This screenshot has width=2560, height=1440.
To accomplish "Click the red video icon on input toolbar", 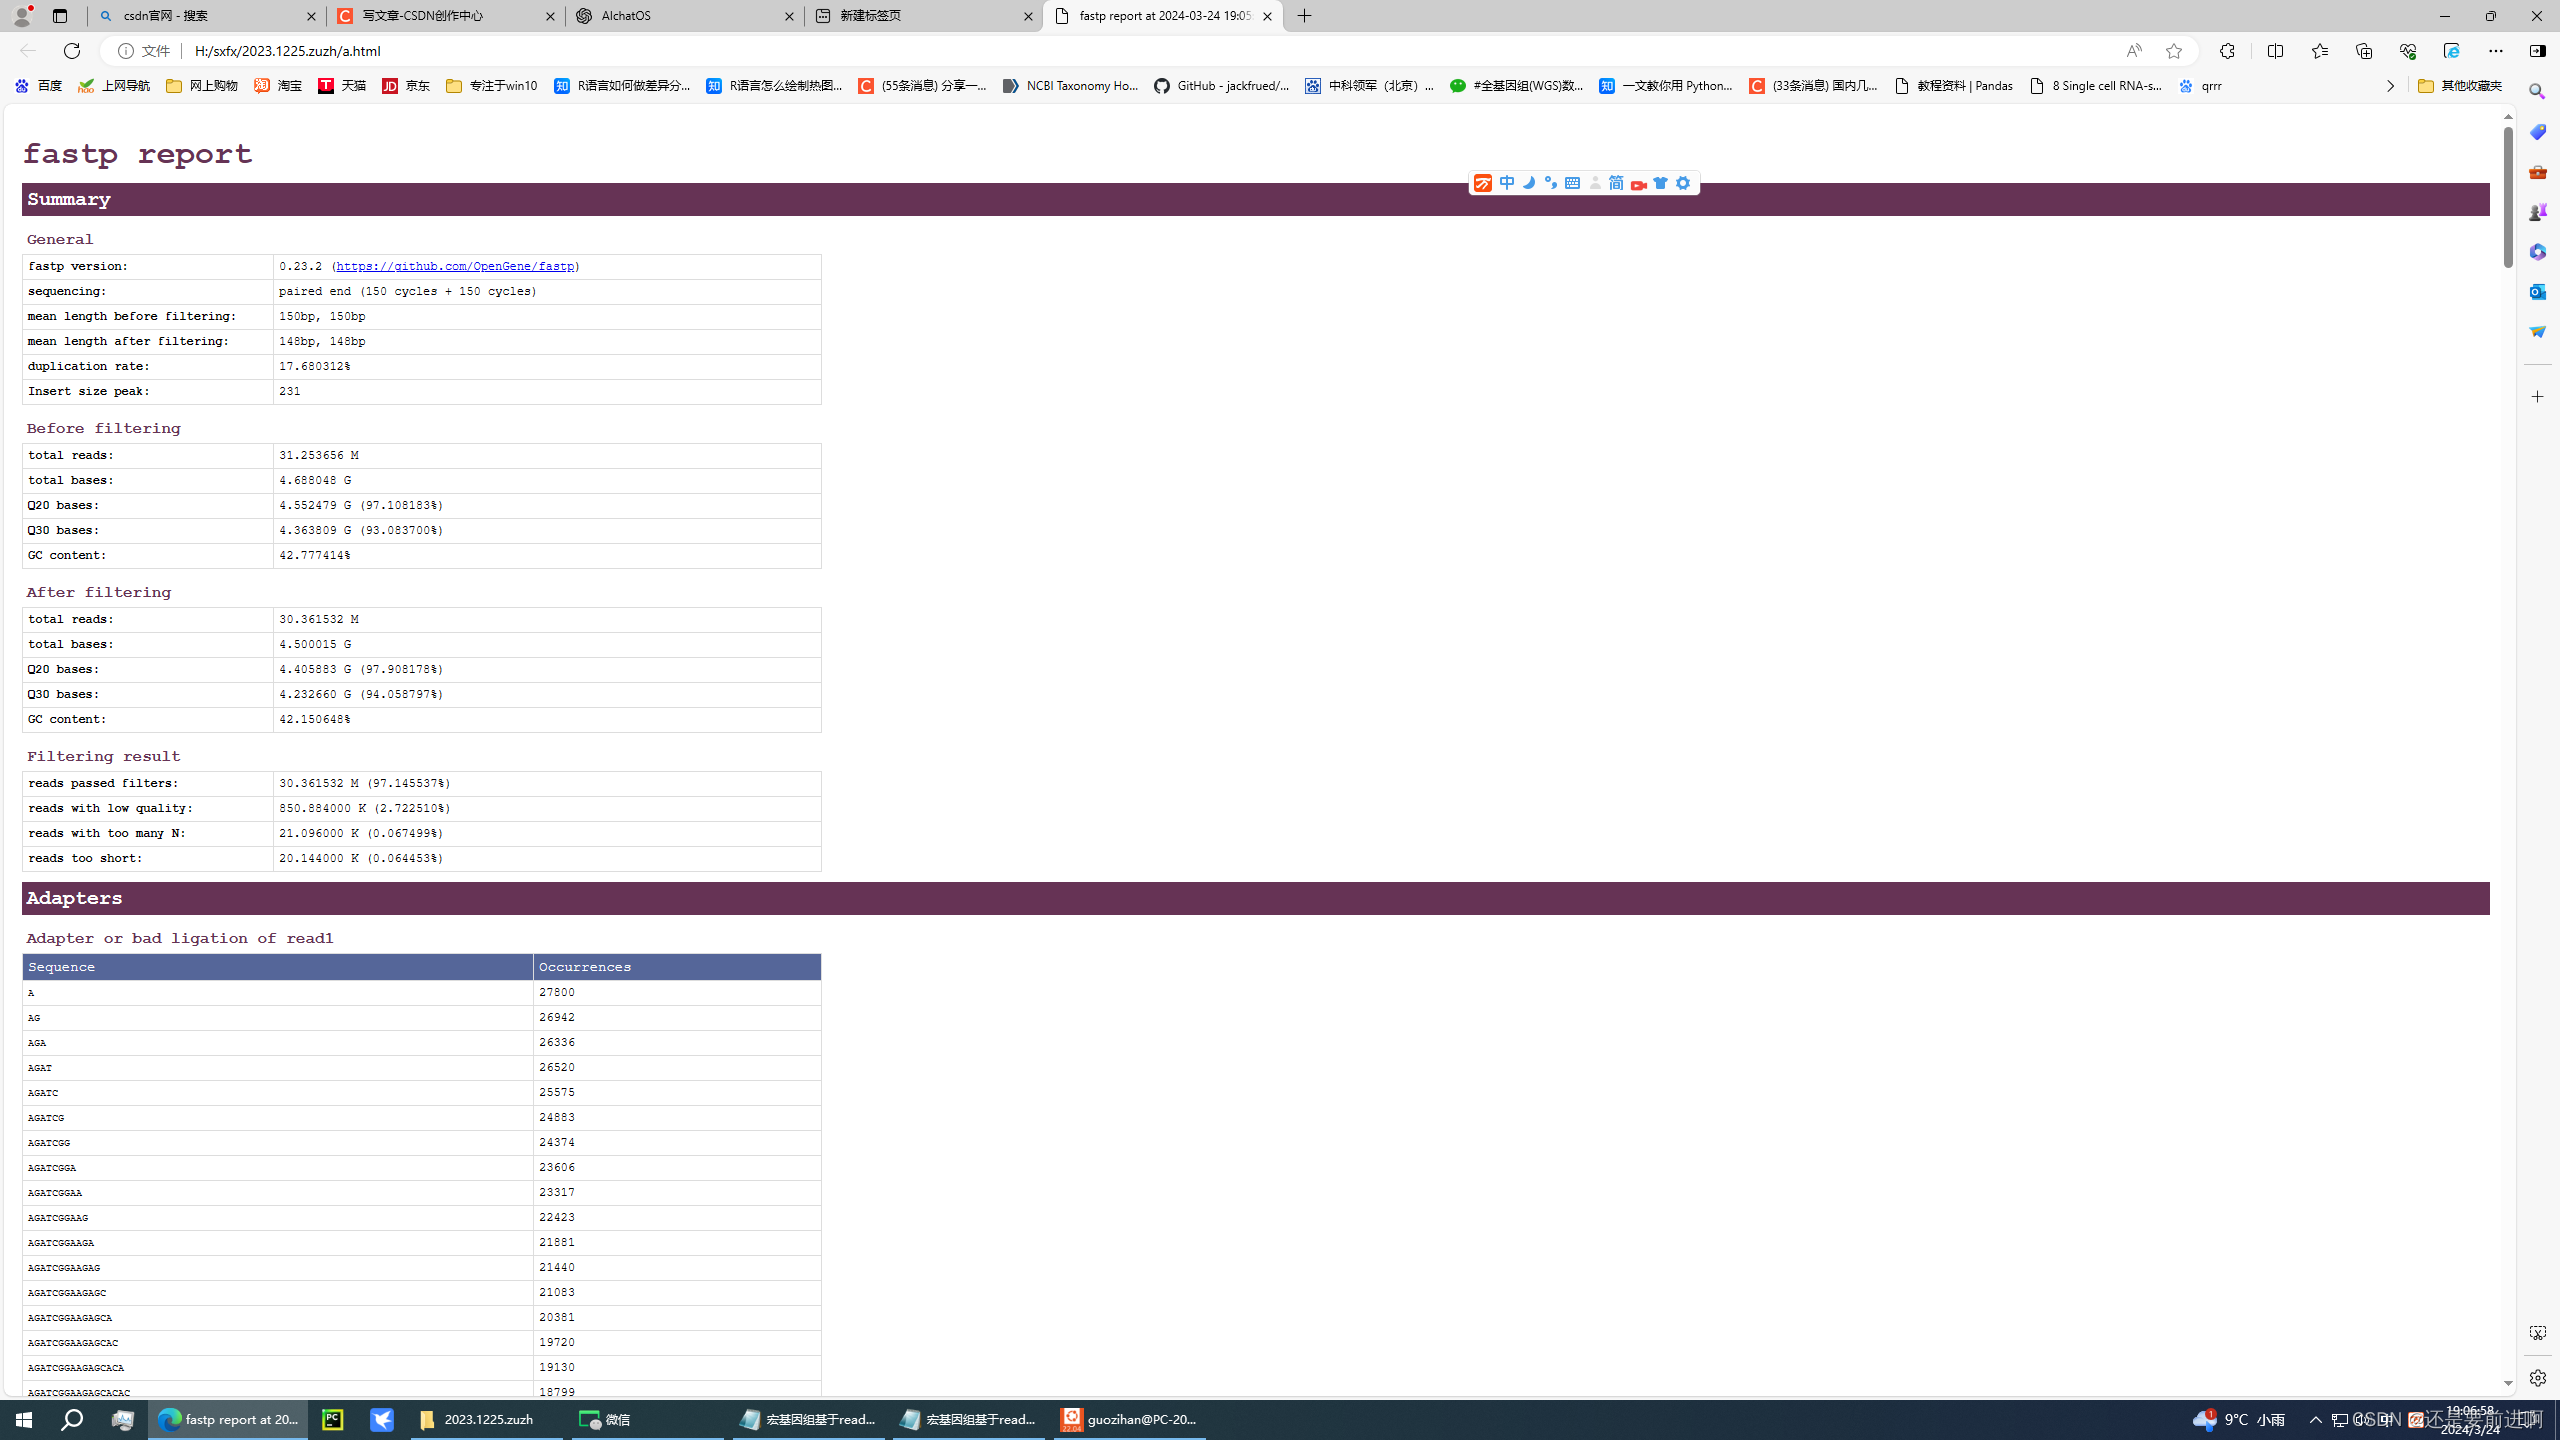I will (x=1638, y=183).
